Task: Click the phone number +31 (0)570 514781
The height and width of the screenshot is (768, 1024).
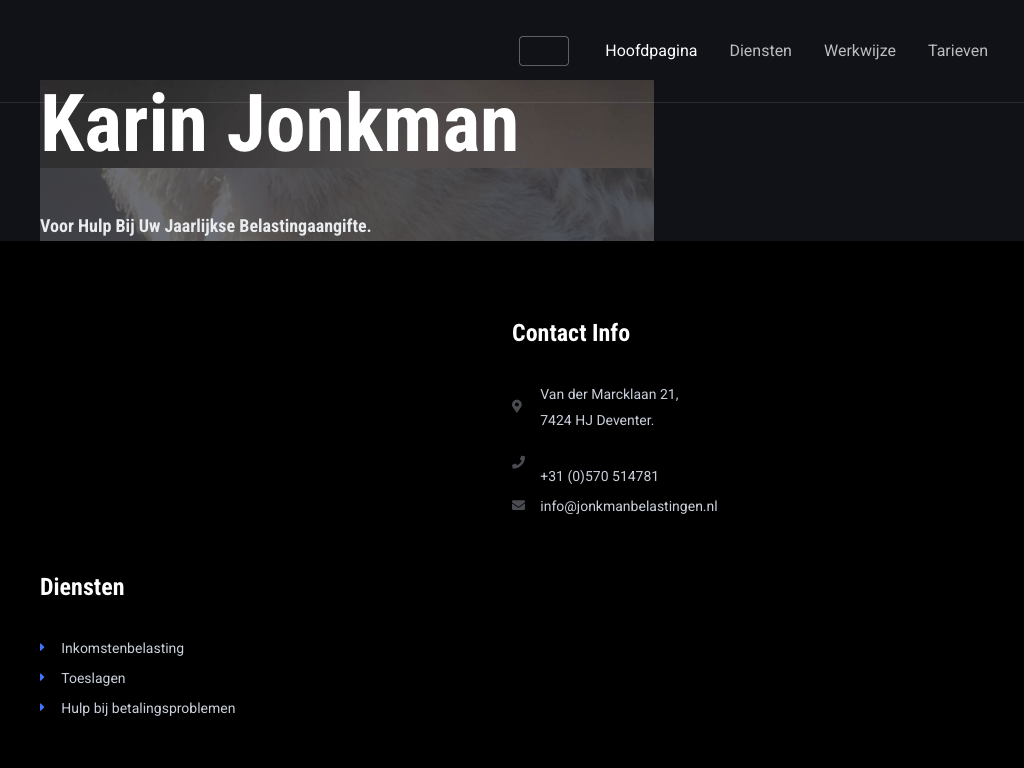Action: pos(599,476)
